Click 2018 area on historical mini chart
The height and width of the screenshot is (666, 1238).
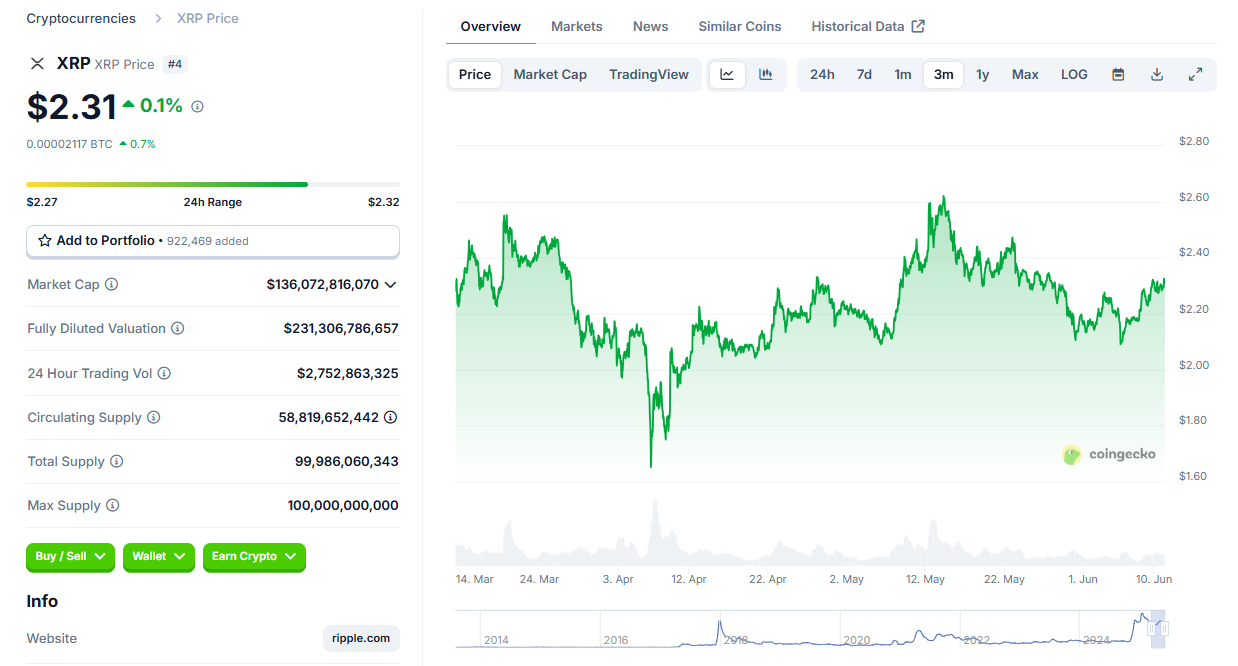736,640
